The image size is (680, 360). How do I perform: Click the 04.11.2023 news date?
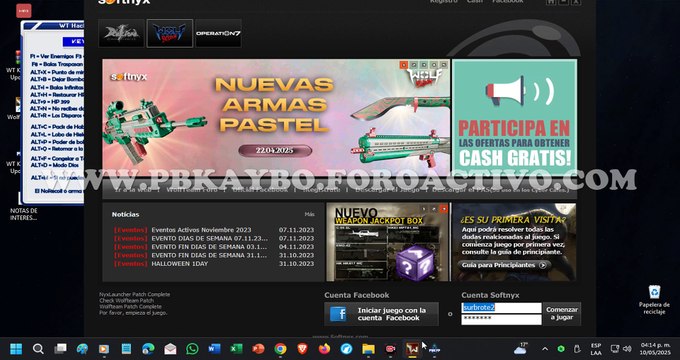click(296, 247)
